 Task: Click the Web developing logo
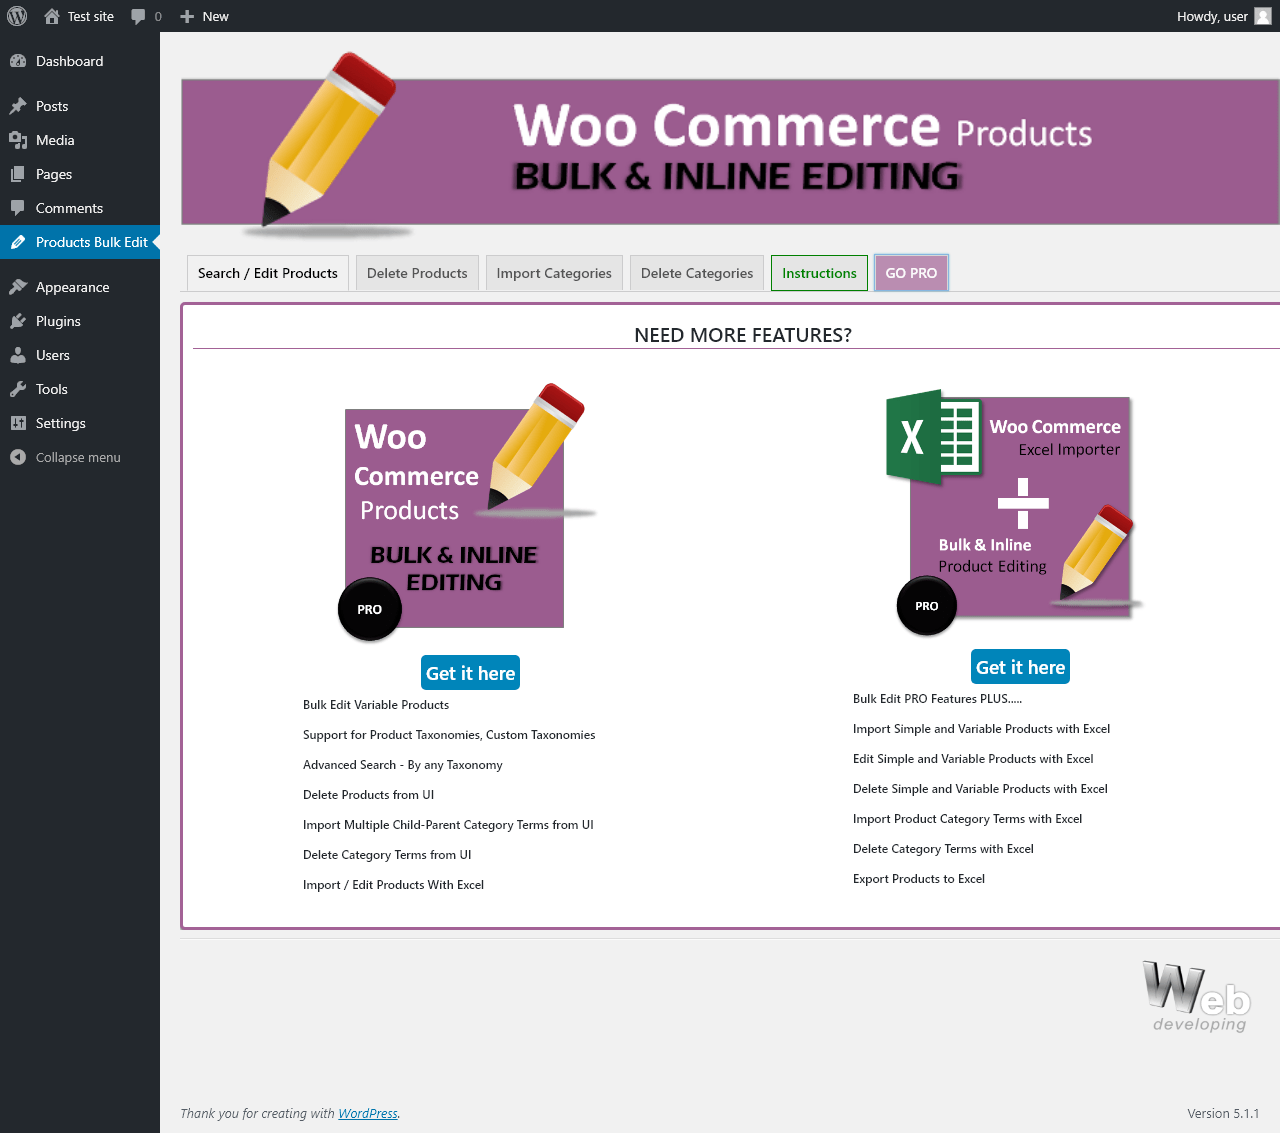[1198, 996]
